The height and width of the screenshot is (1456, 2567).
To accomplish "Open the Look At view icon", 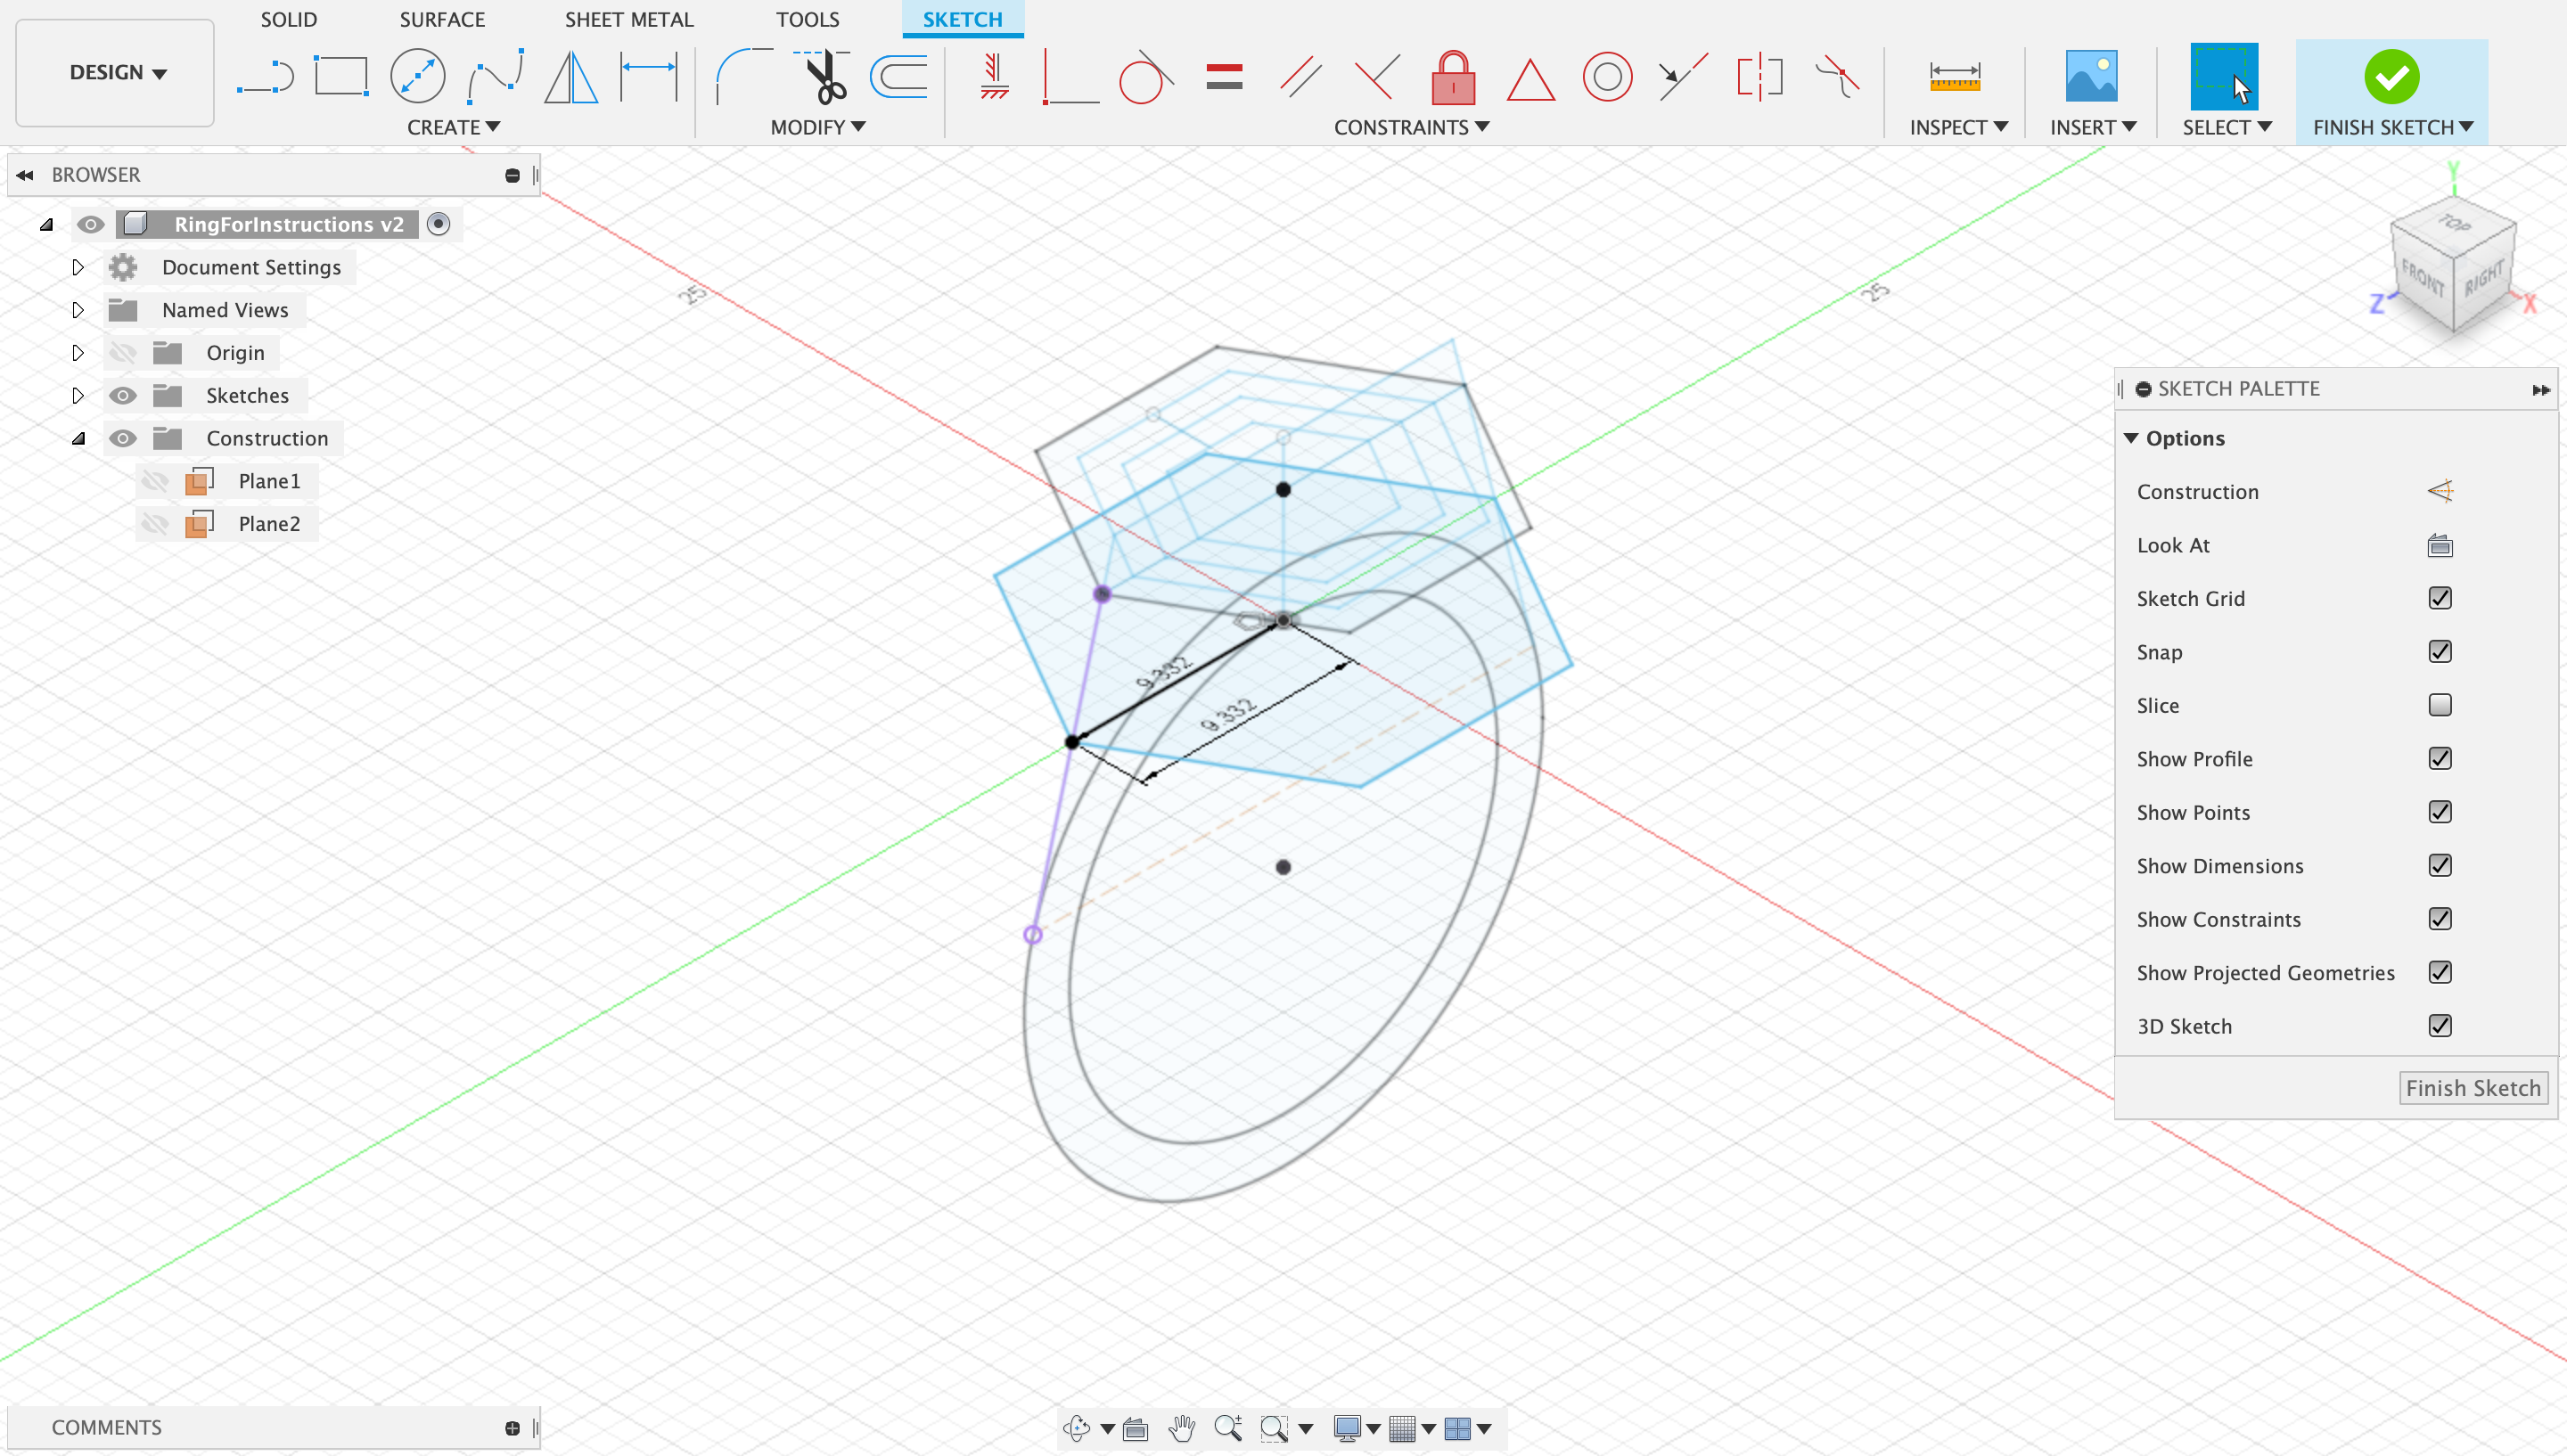I will 2439,545.
